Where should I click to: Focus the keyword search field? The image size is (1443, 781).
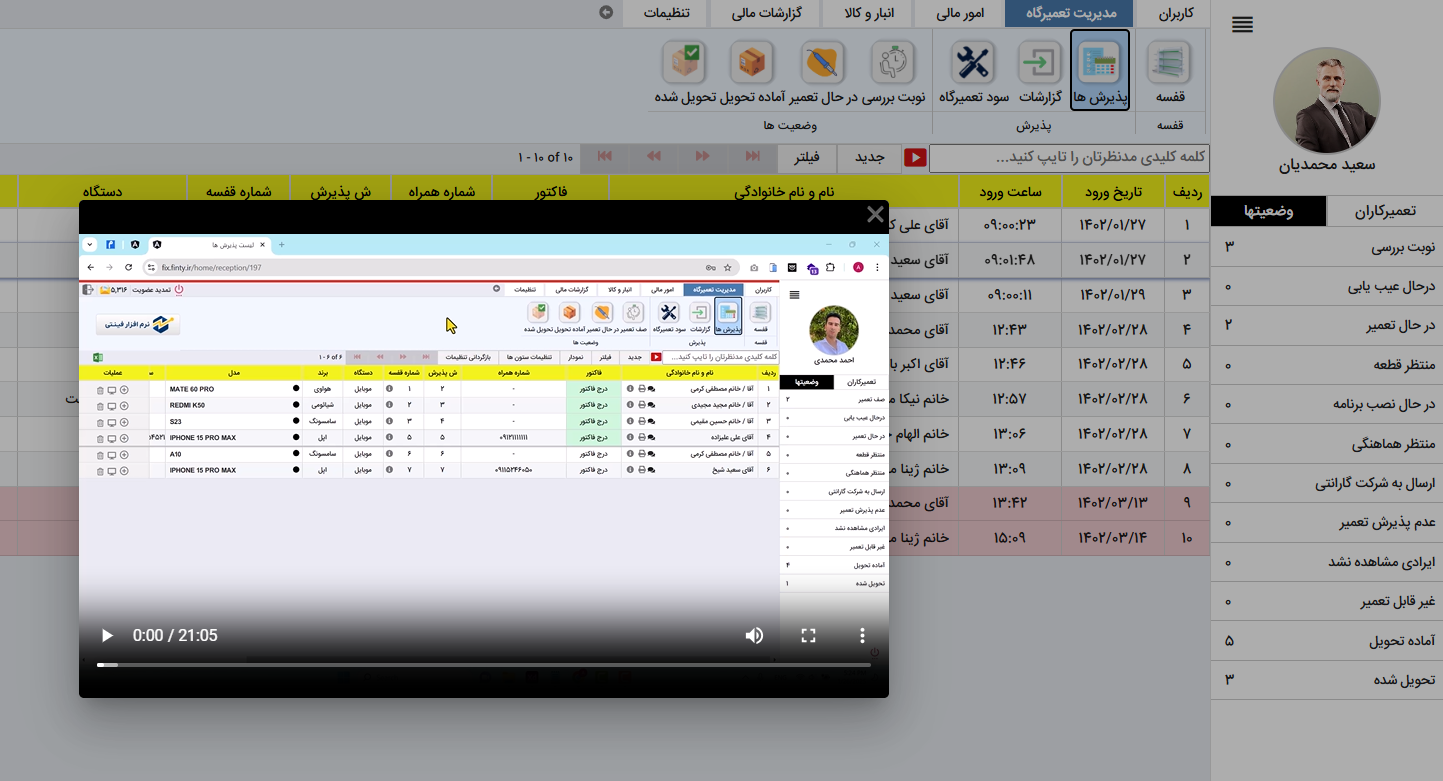(x=1069, y=158)
